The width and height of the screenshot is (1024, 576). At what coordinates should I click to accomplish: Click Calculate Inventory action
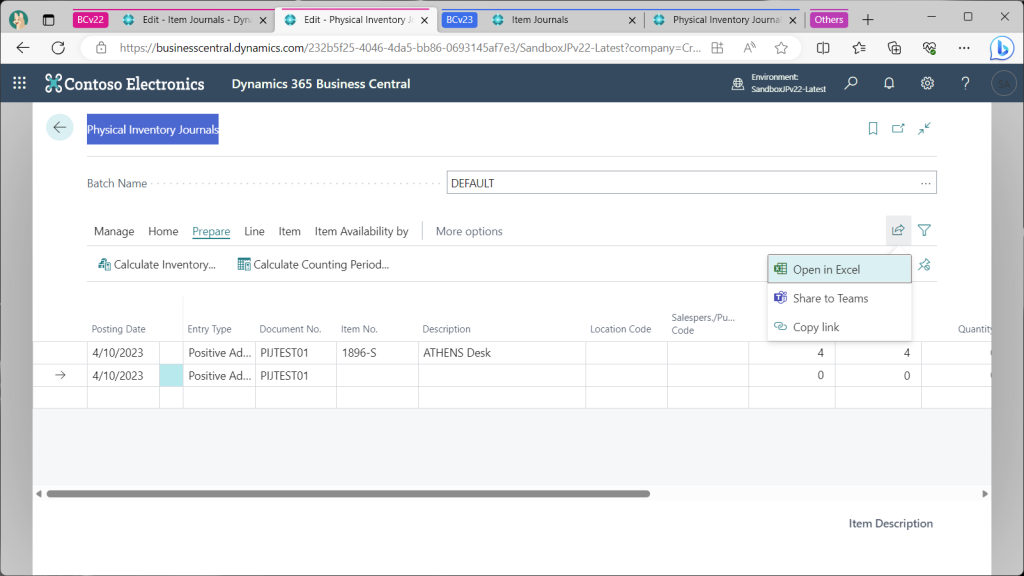point(157,264)
